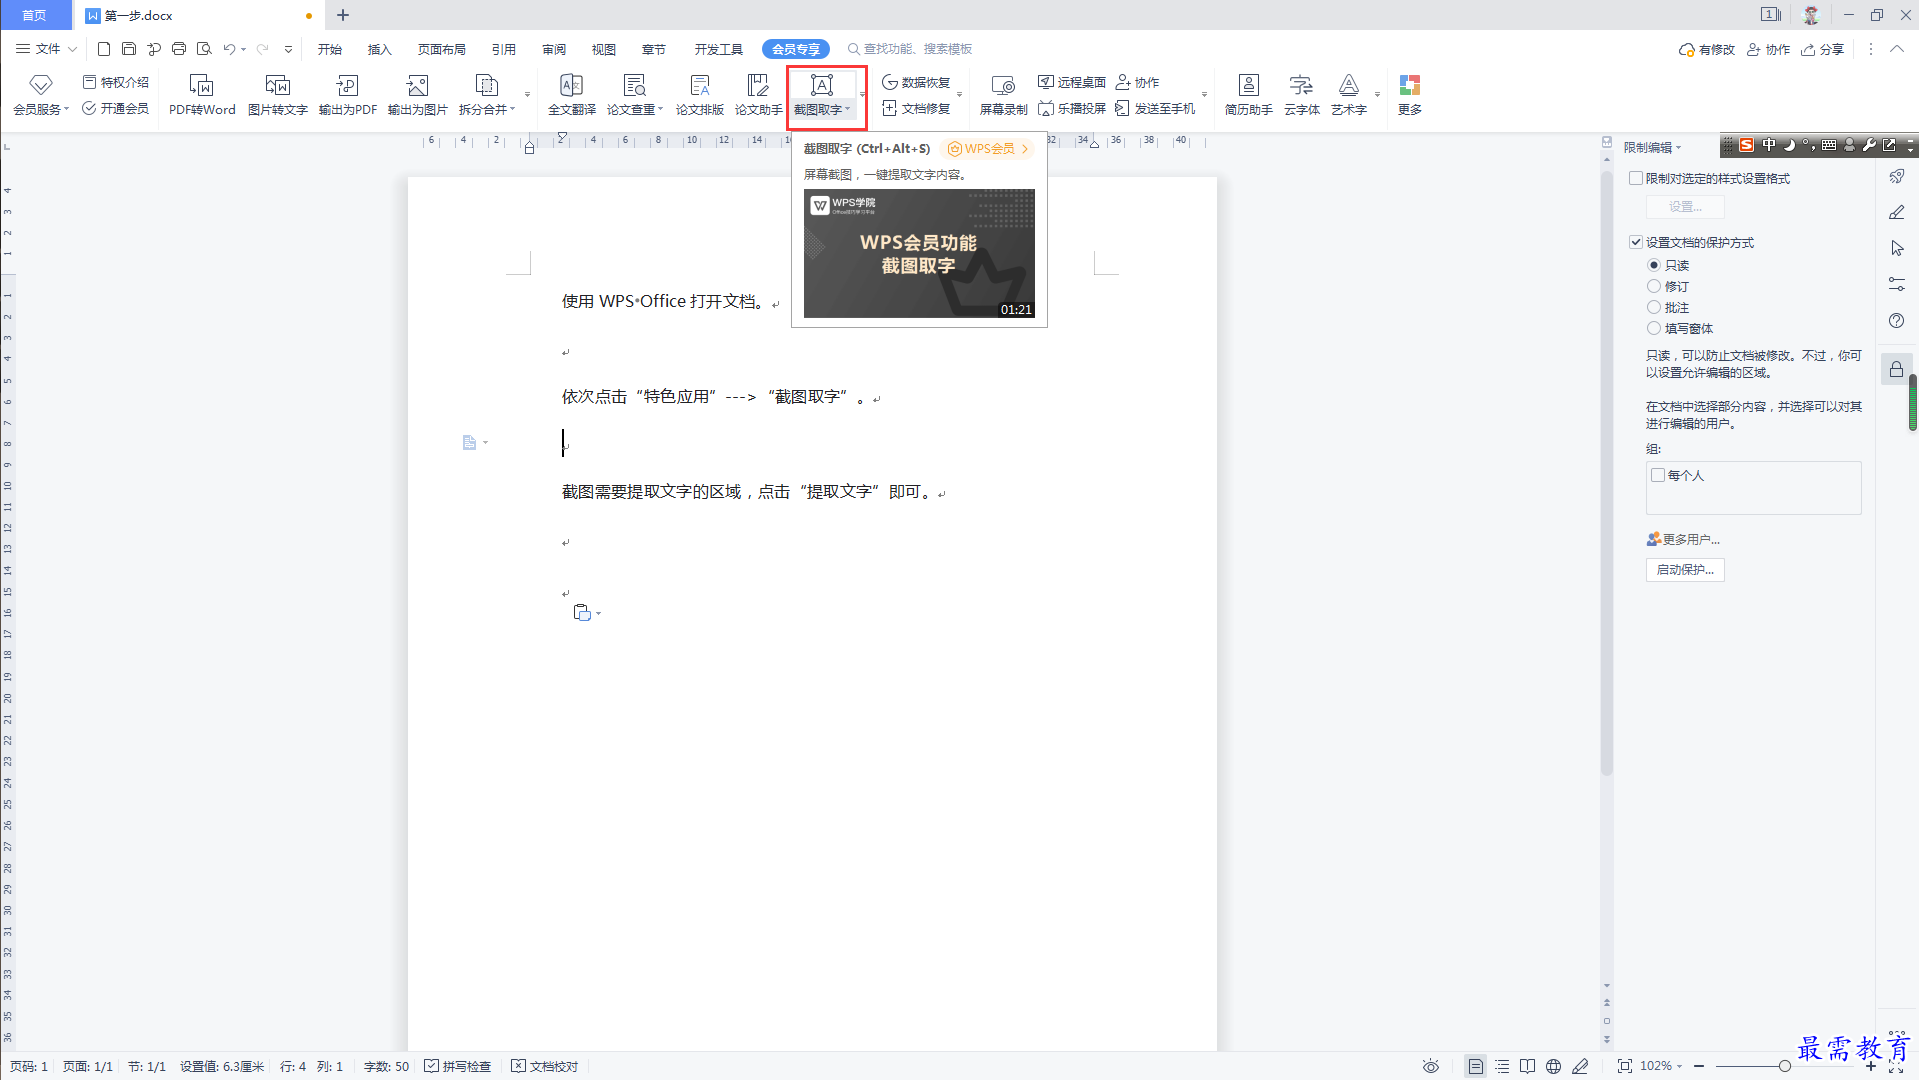1919x1080 pixels.
Task: Click the 屏幕录制 screen recording icon
Action: point(1003,86)
